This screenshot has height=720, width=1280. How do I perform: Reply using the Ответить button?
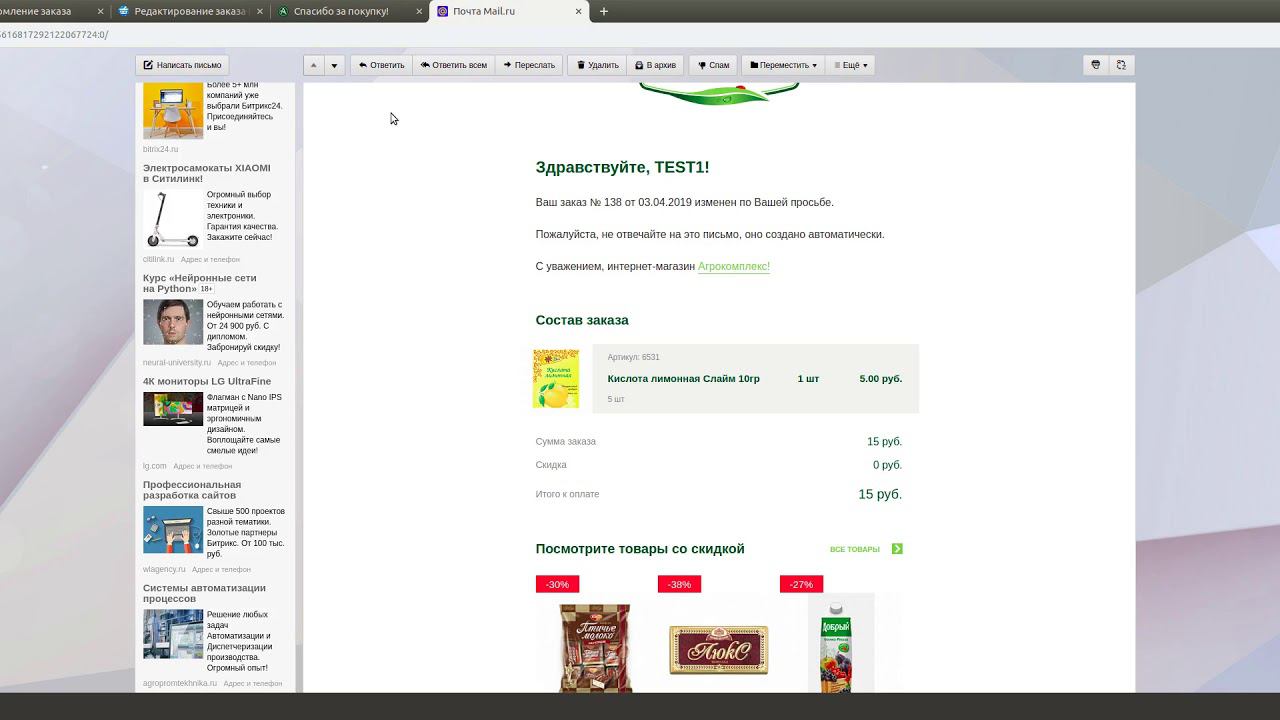(381, 65)
